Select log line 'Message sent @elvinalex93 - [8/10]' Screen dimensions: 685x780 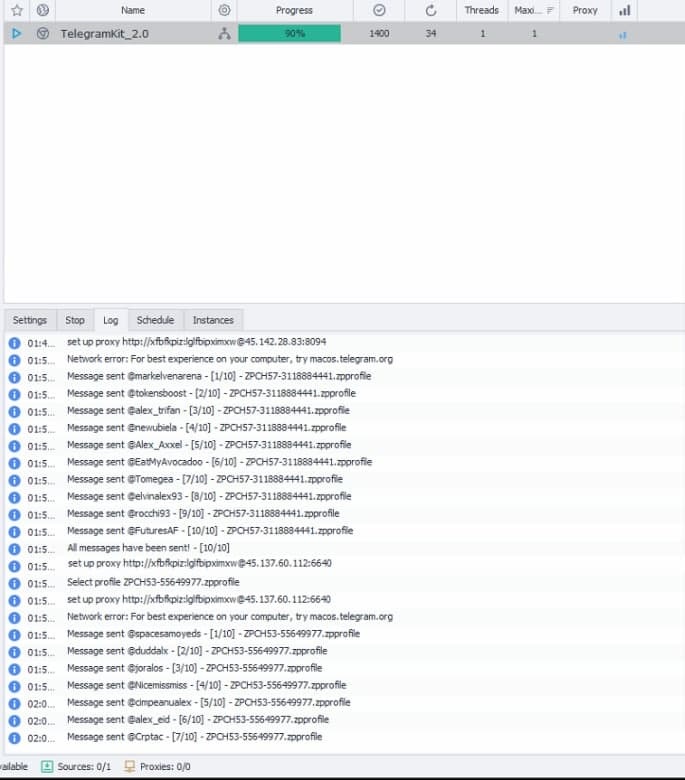209,496
